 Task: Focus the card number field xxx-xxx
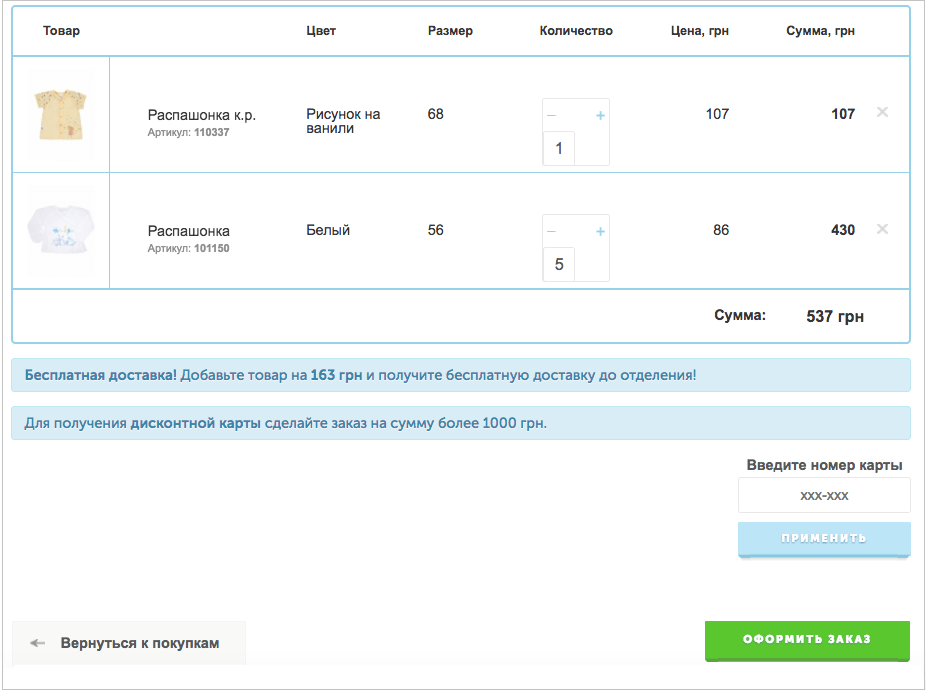click(824, 495)
